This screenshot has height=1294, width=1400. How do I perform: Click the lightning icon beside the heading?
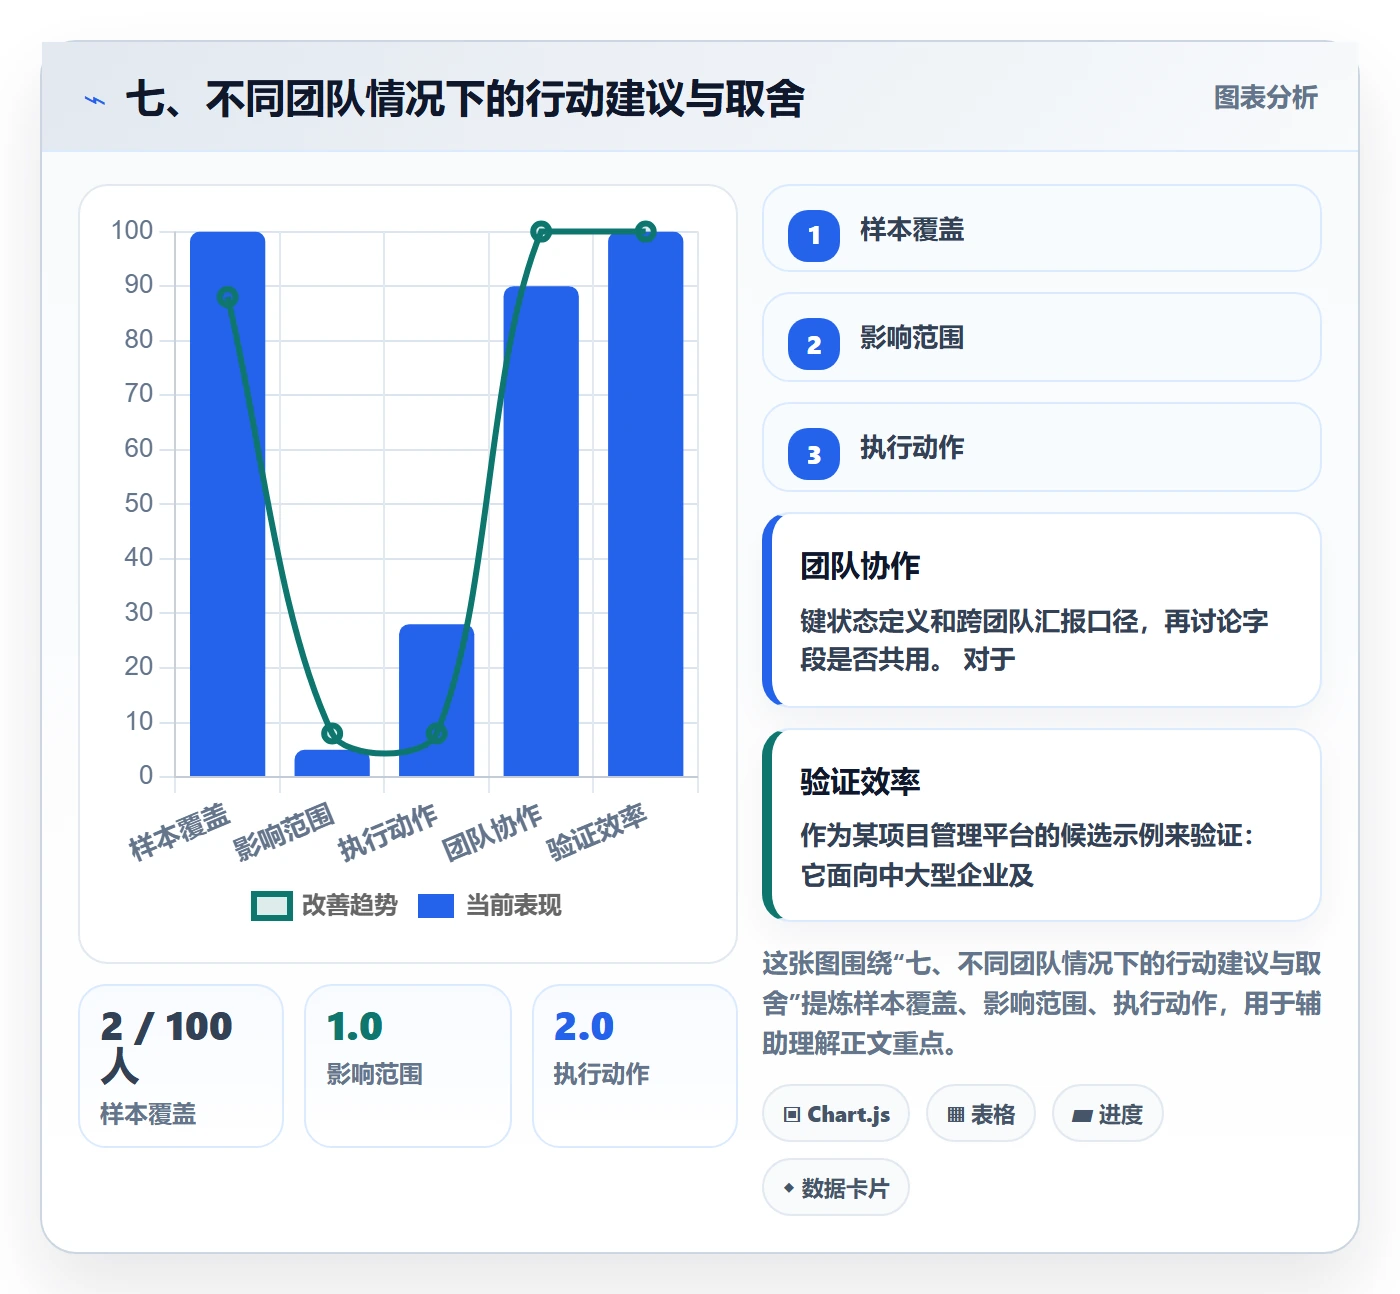(x=95, y=100)
